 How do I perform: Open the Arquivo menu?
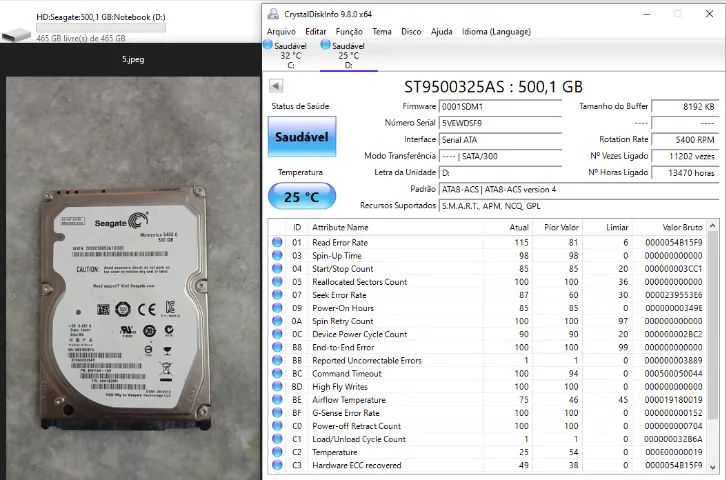click(281, 31)
